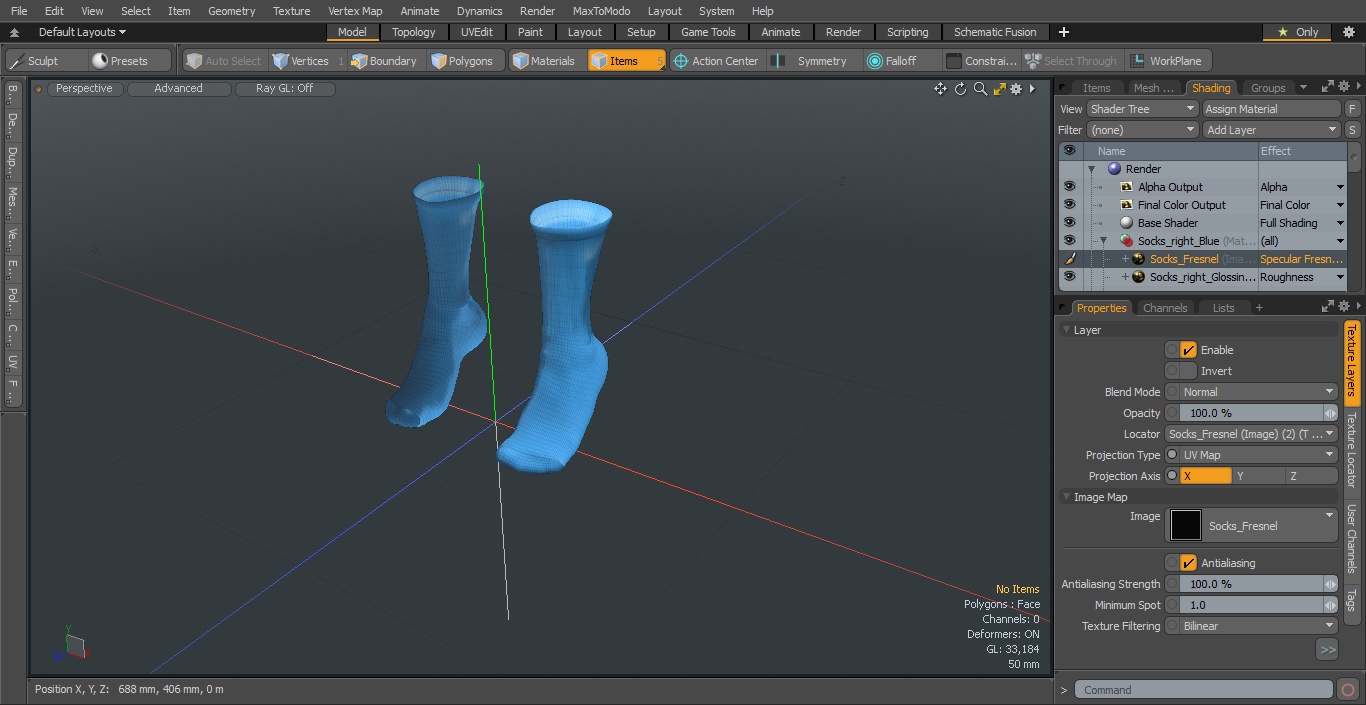This screenshot has height=705, width=1366.
Task: Click the Socks_Fresnel image thumbnail
Action: pos(1186,525)
